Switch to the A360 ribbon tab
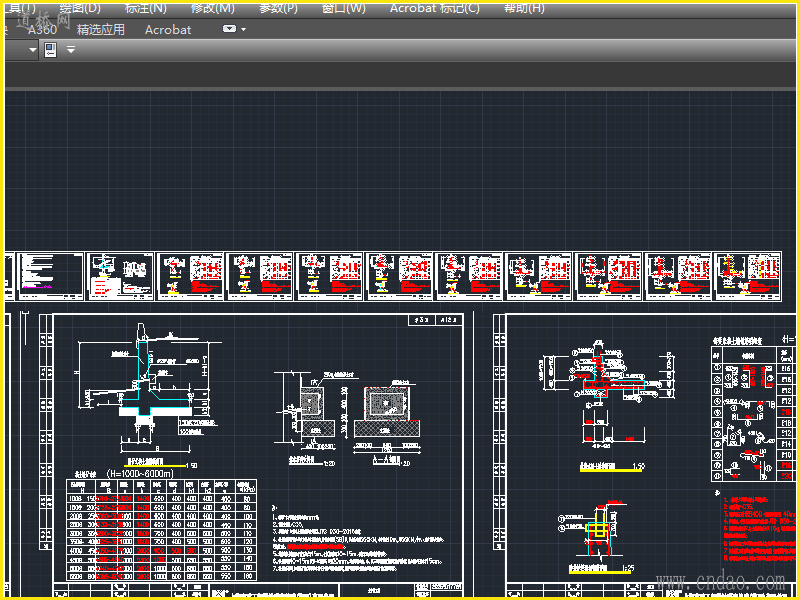800x600 pixels. click(42, 30)
